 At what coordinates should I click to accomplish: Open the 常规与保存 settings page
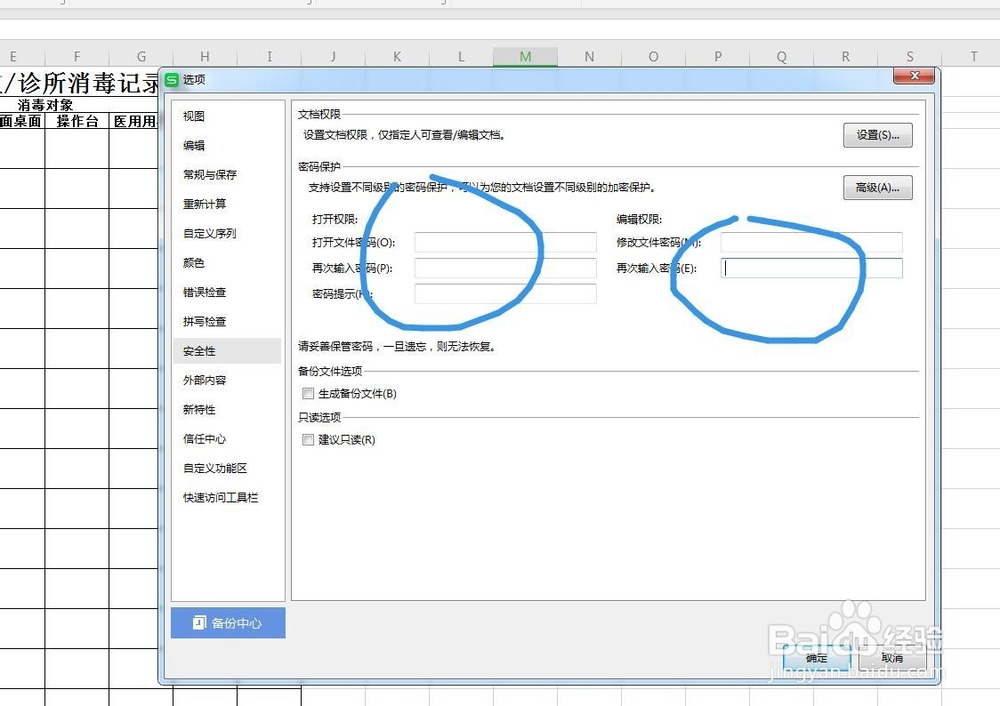pos(211,175)
